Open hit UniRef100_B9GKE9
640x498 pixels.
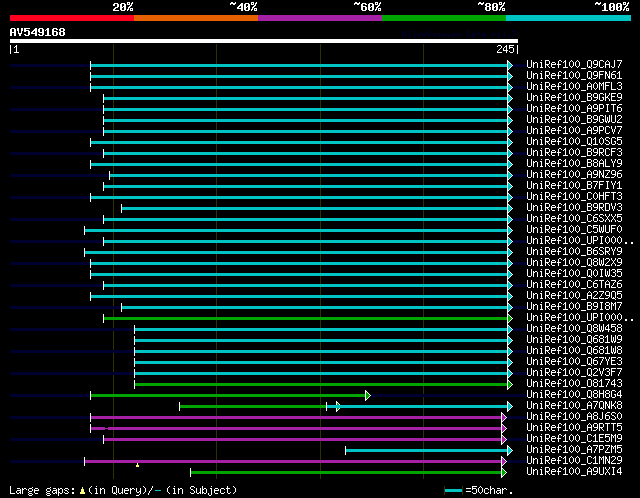click(x=574, y=97)
